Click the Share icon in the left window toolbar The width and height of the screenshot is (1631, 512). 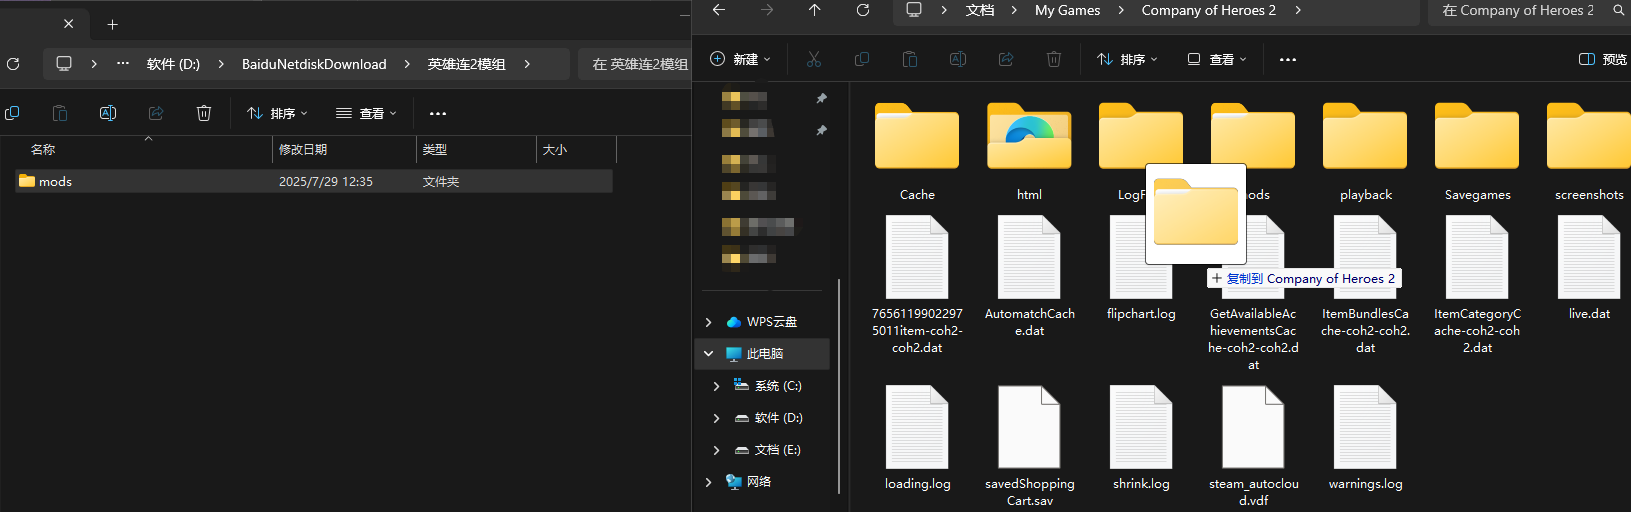[156, 113]
